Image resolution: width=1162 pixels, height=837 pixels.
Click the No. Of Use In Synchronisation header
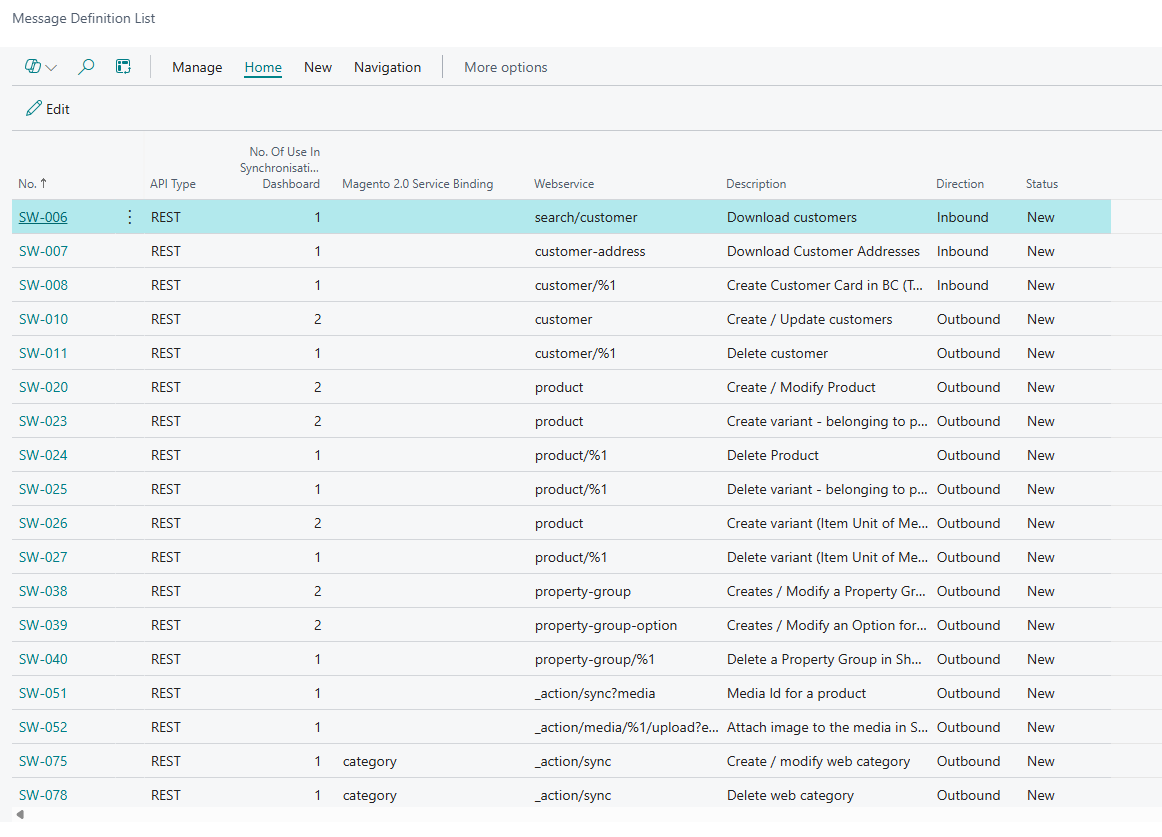tap(280, 168)
